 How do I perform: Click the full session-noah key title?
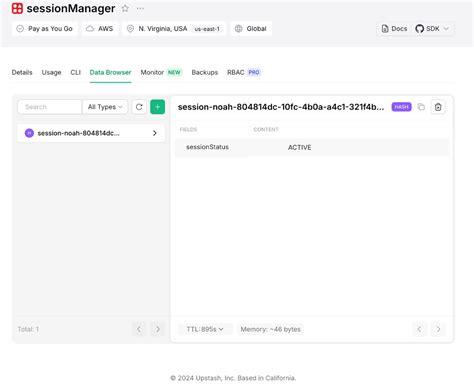click(x=281, y=107)
